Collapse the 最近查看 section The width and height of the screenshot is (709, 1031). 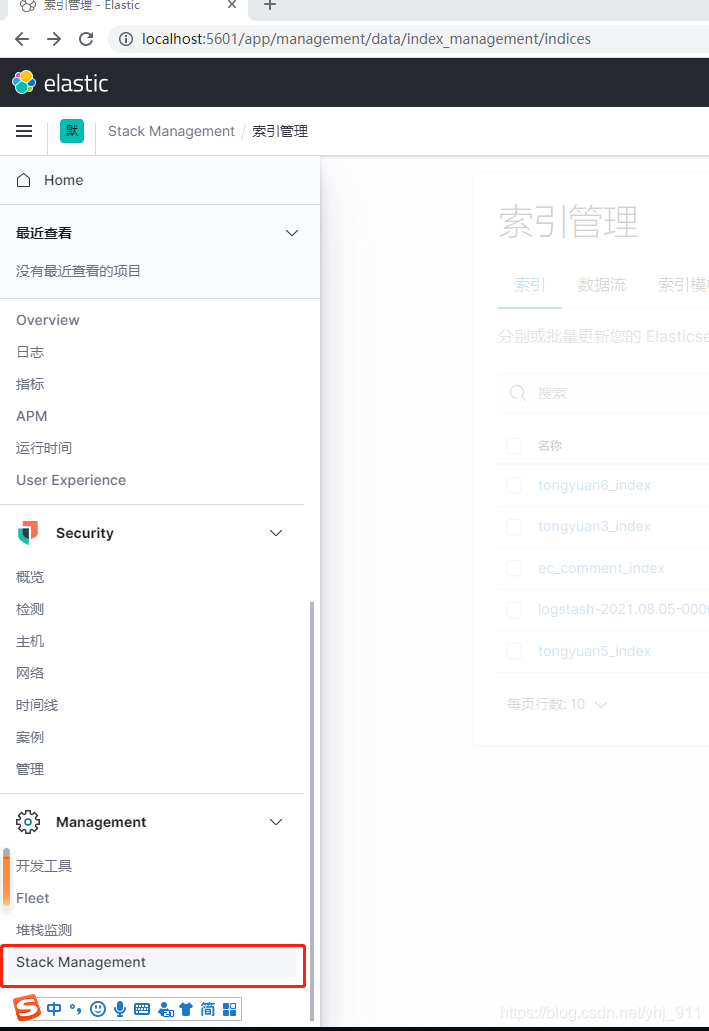tap(292, 233)
